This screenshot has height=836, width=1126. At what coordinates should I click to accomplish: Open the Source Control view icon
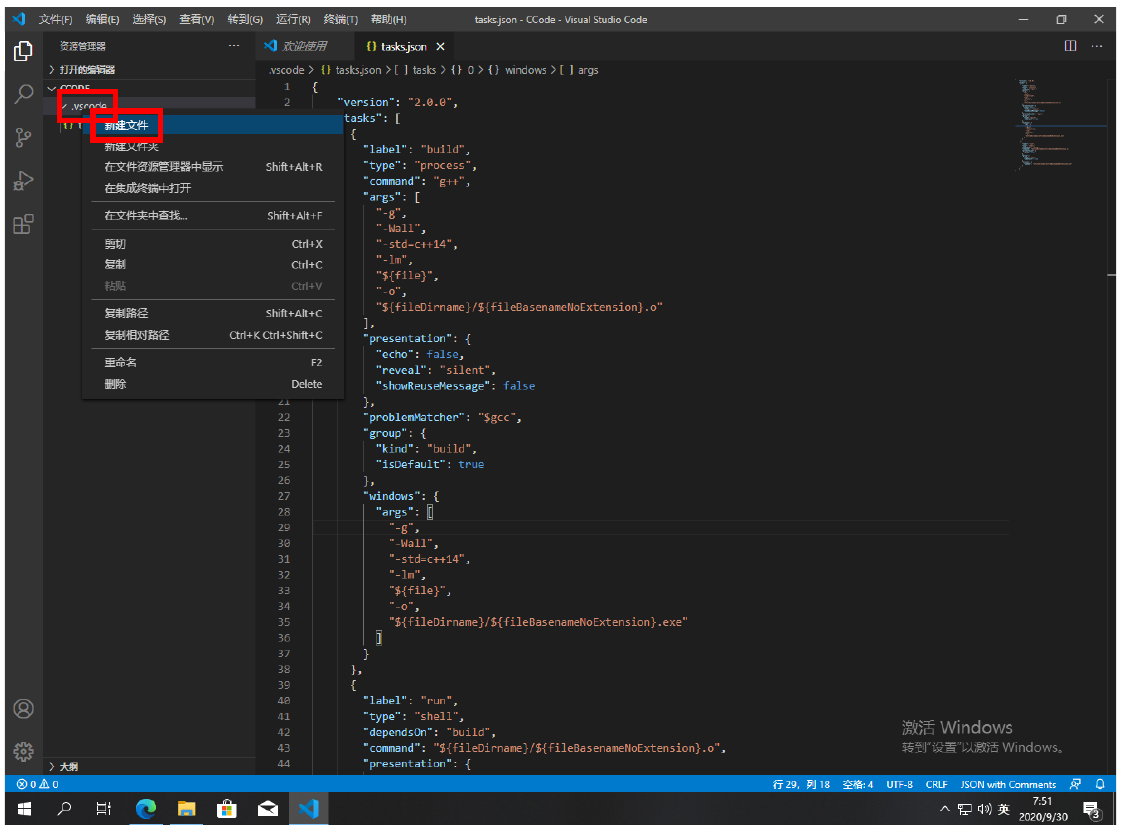pyautogui.click(x=23, y=138)
